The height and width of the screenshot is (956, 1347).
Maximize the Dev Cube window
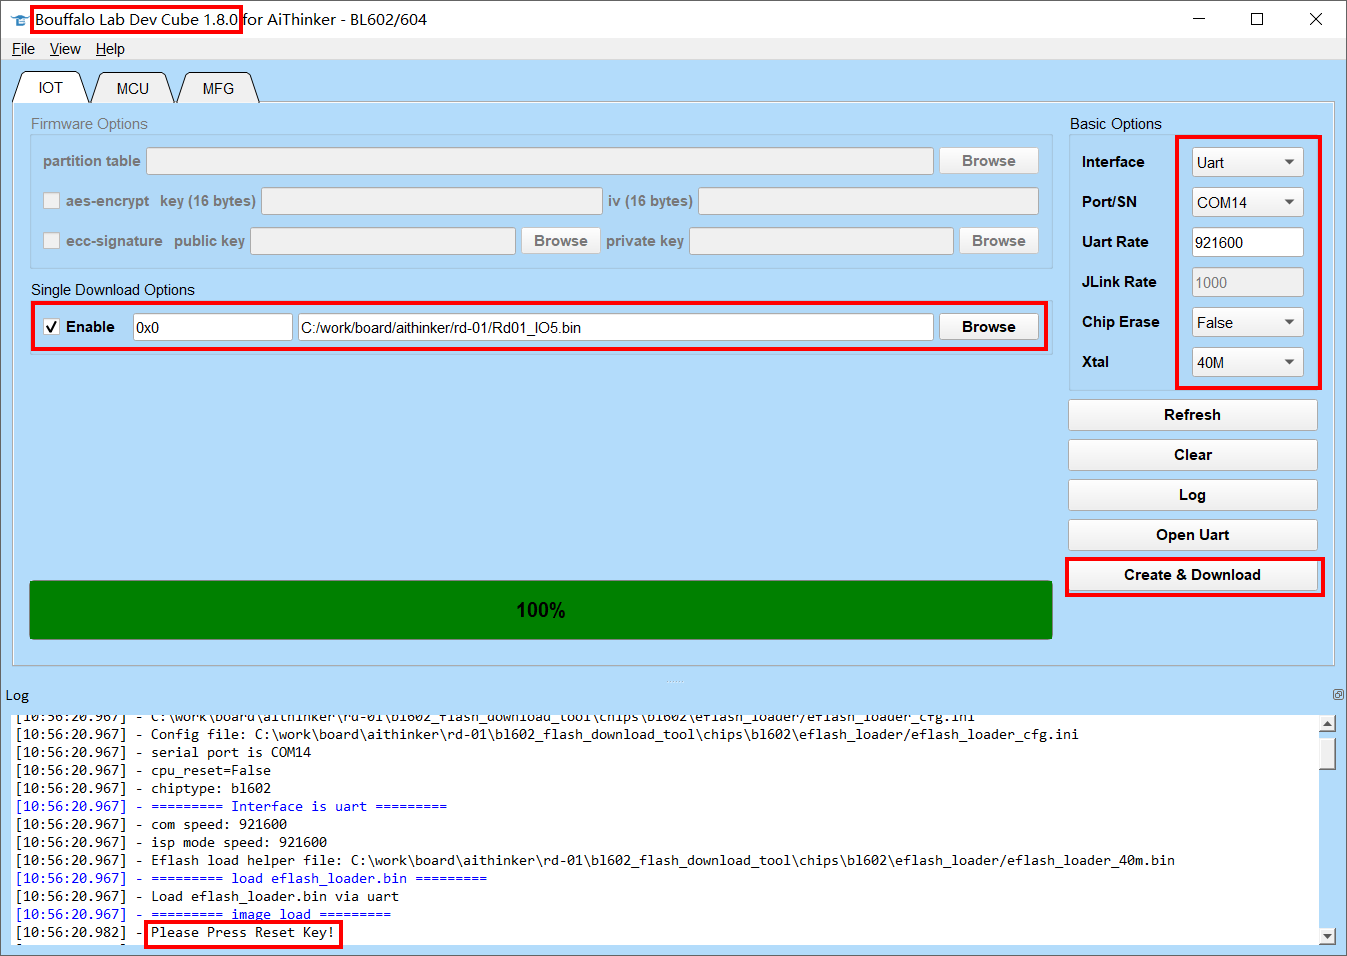pos(1257,19)
